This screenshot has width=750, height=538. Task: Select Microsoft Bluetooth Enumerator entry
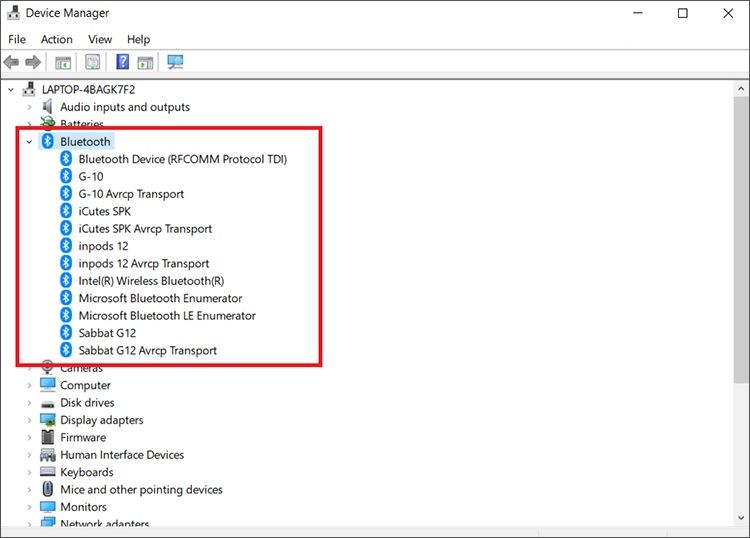tap(160, 298)
